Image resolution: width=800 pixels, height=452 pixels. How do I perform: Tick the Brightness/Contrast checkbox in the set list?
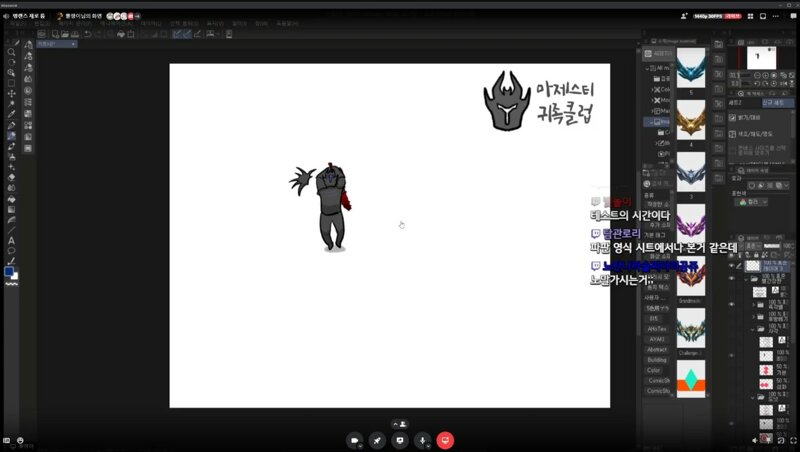pos(733,118)
